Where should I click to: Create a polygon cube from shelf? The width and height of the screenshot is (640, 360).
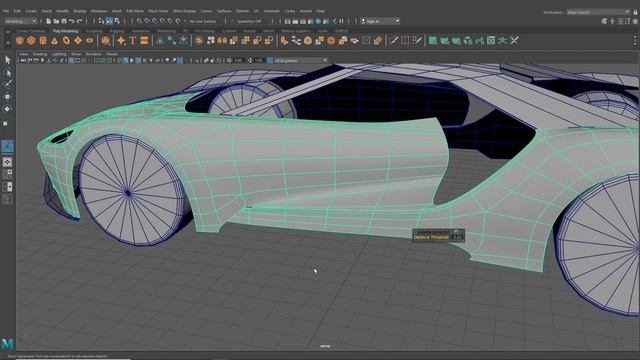click(31, 40)
